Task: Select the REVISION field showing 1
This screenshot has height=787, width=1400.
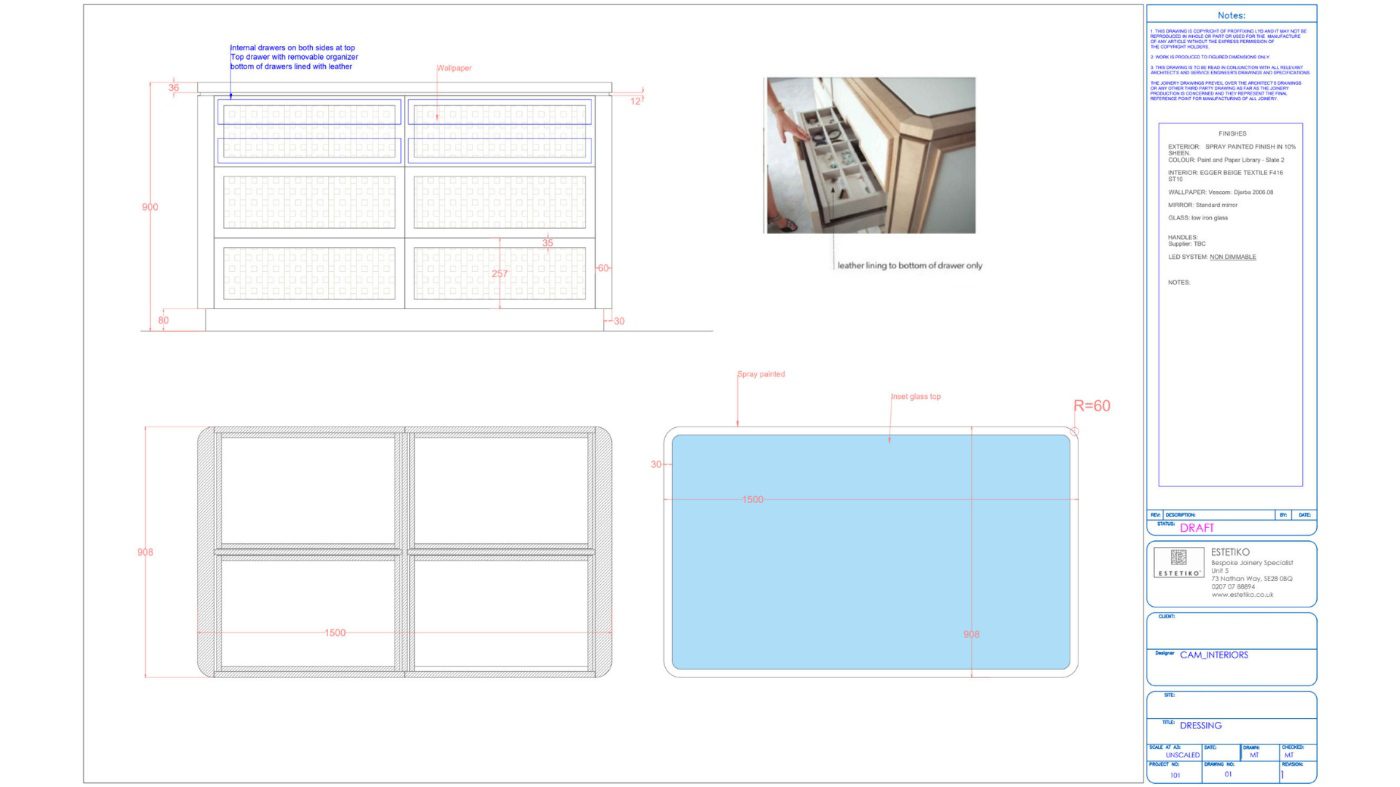Action: coord(1283,772)
